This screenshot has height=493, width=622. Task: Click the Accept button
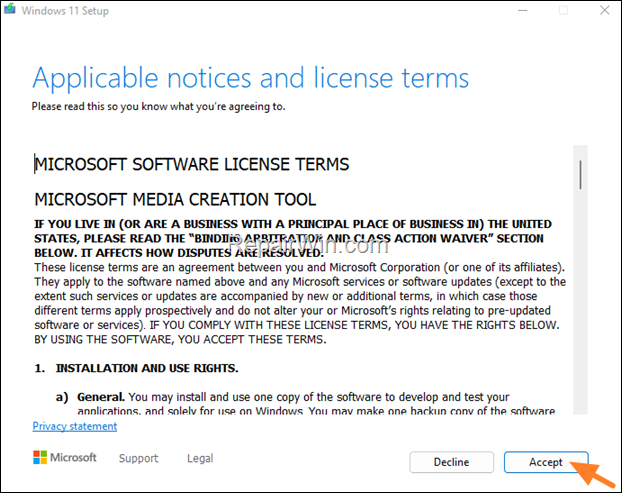(x=546, y=462)
